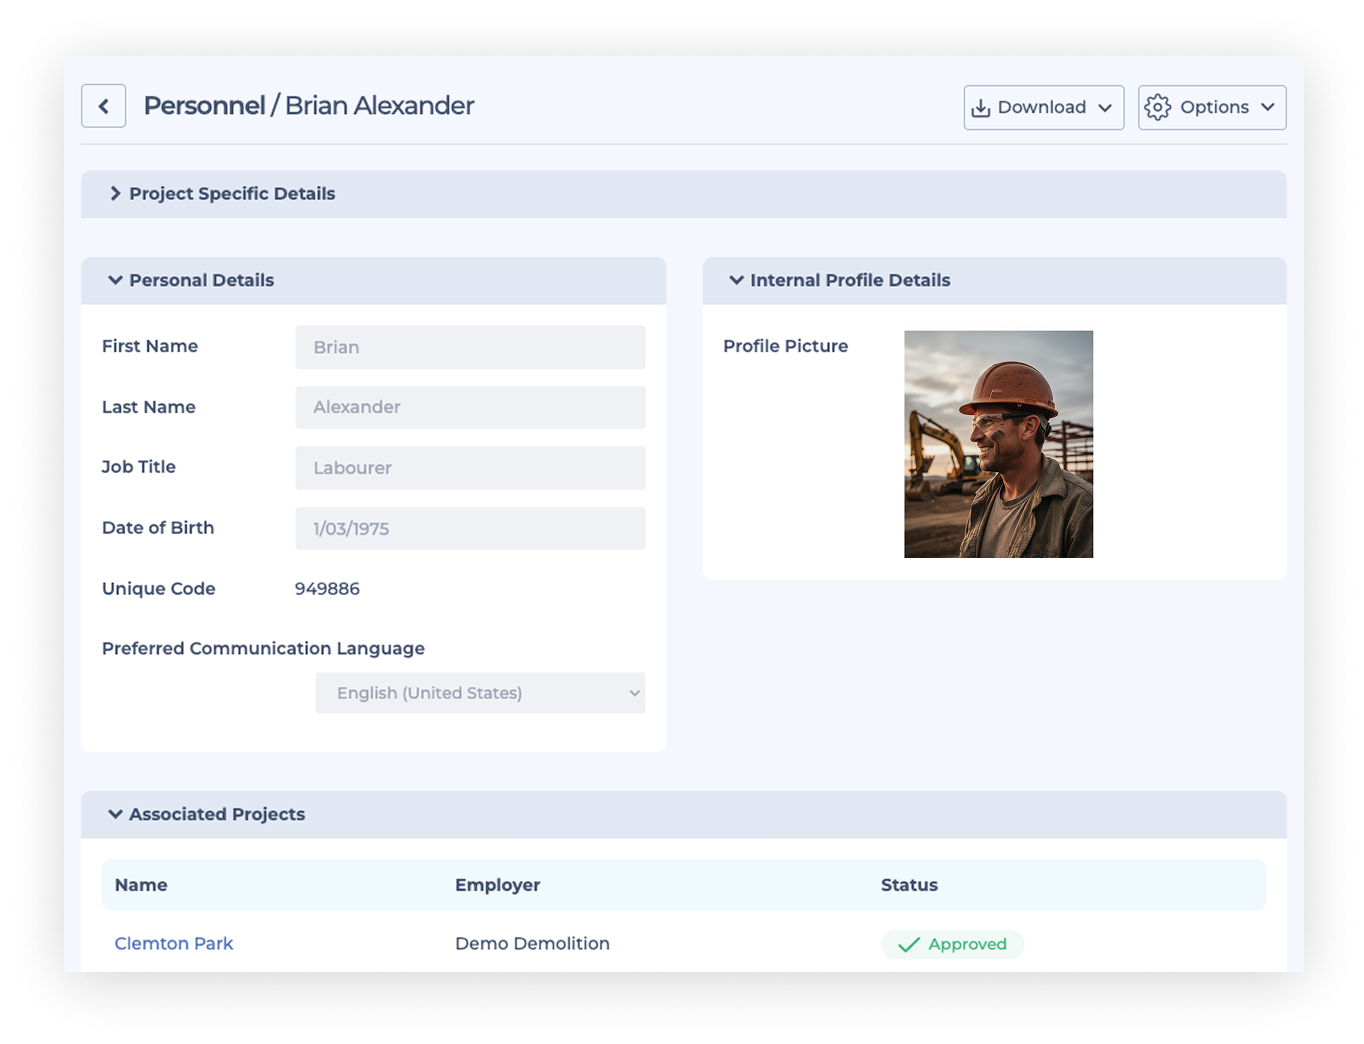Viewport: 1364px width, 1044px height.
Task: Open the Download dropdown
Action: point(1043,107)
